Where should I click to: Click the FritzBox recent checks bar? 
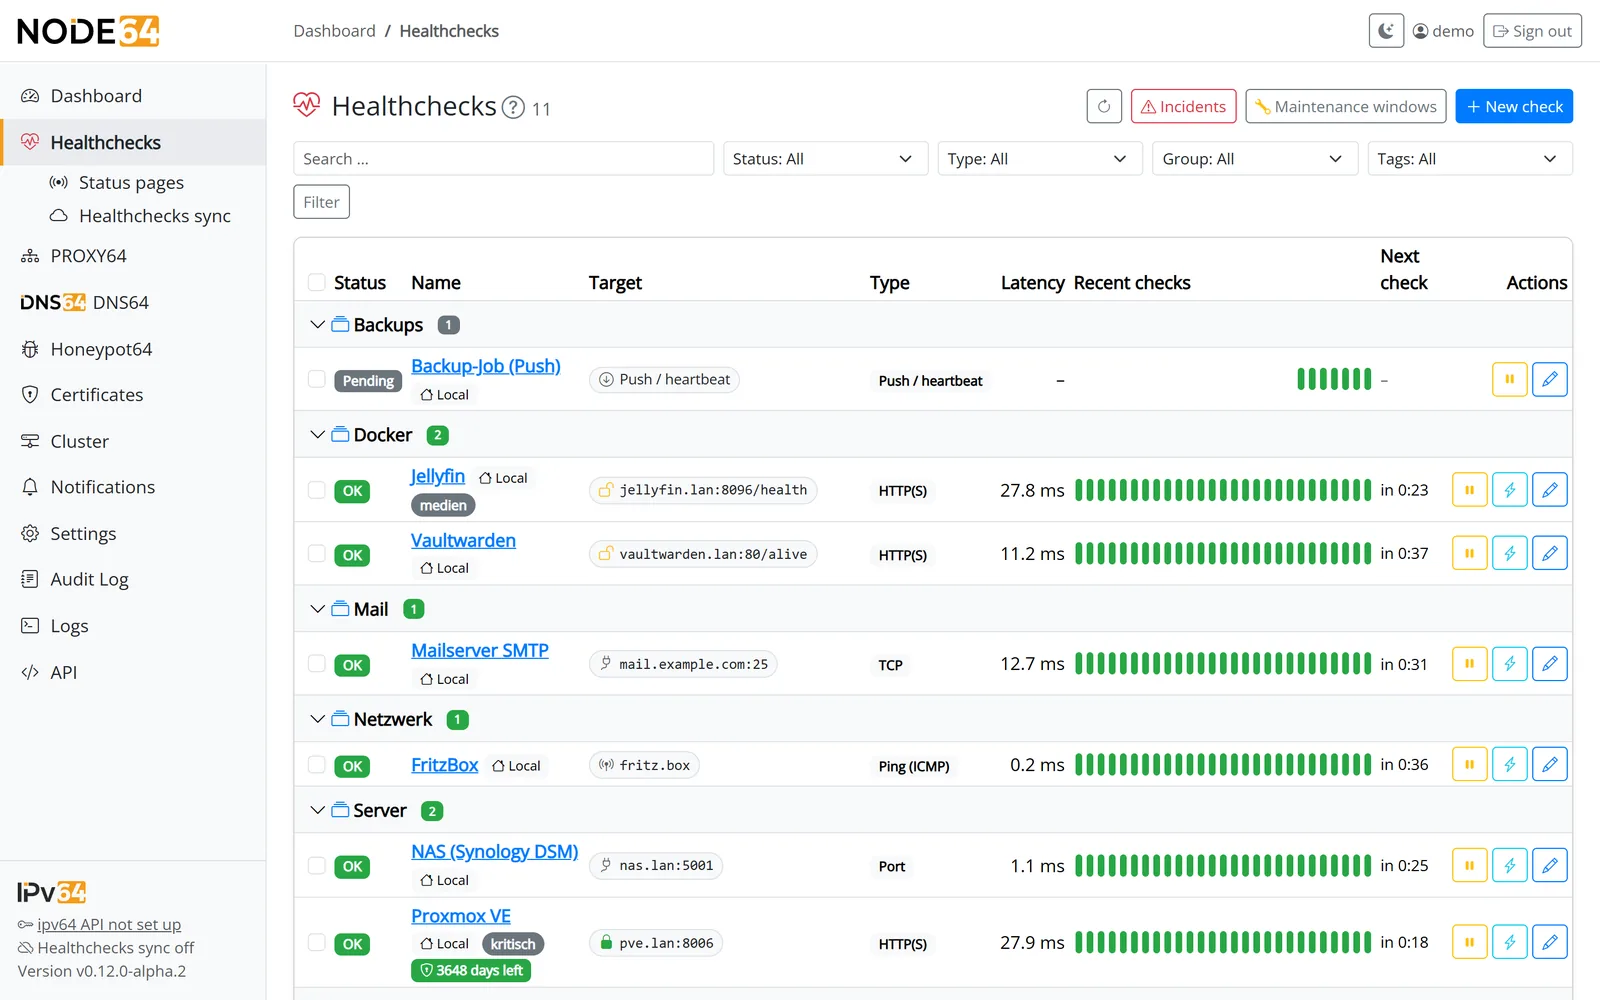tap(1223, 765)
